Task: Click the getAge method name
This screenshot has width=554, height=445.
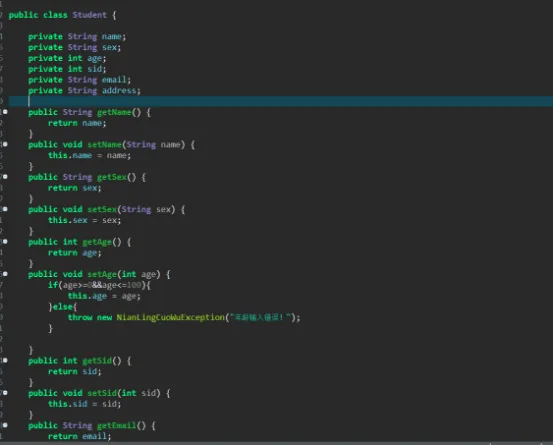Action: click(x=97, y=242)
